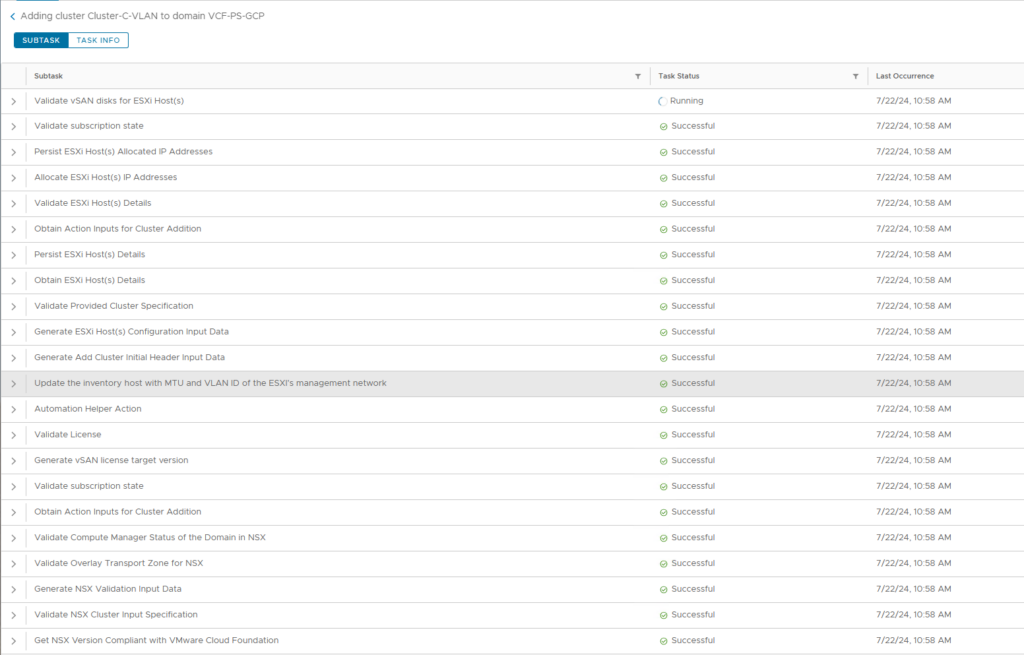Expand the Validate Overlay Transport Zone for NSX row
The width and height of the screenshot is (1024, 655).
click(14, 563)
